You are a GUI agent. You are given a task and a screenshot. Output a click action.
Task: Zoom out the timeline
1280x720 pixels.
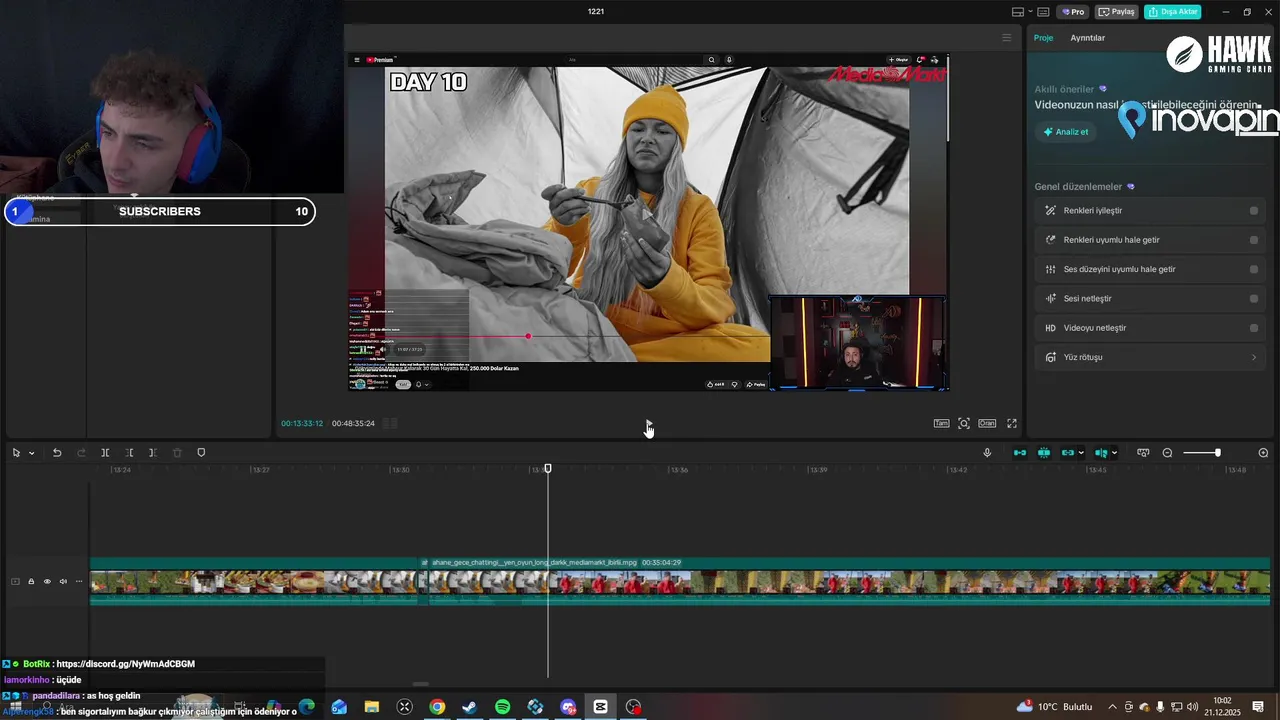1167,453
